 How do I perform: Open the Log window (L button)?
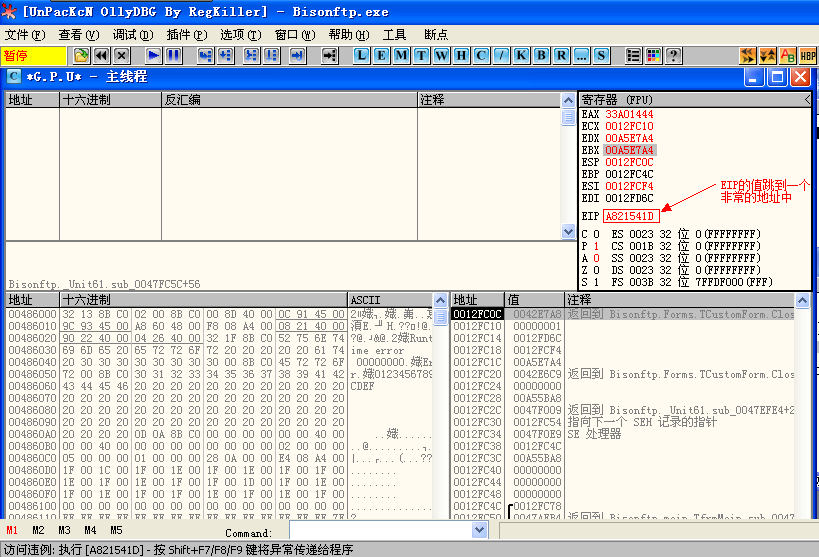click(361, 55)
